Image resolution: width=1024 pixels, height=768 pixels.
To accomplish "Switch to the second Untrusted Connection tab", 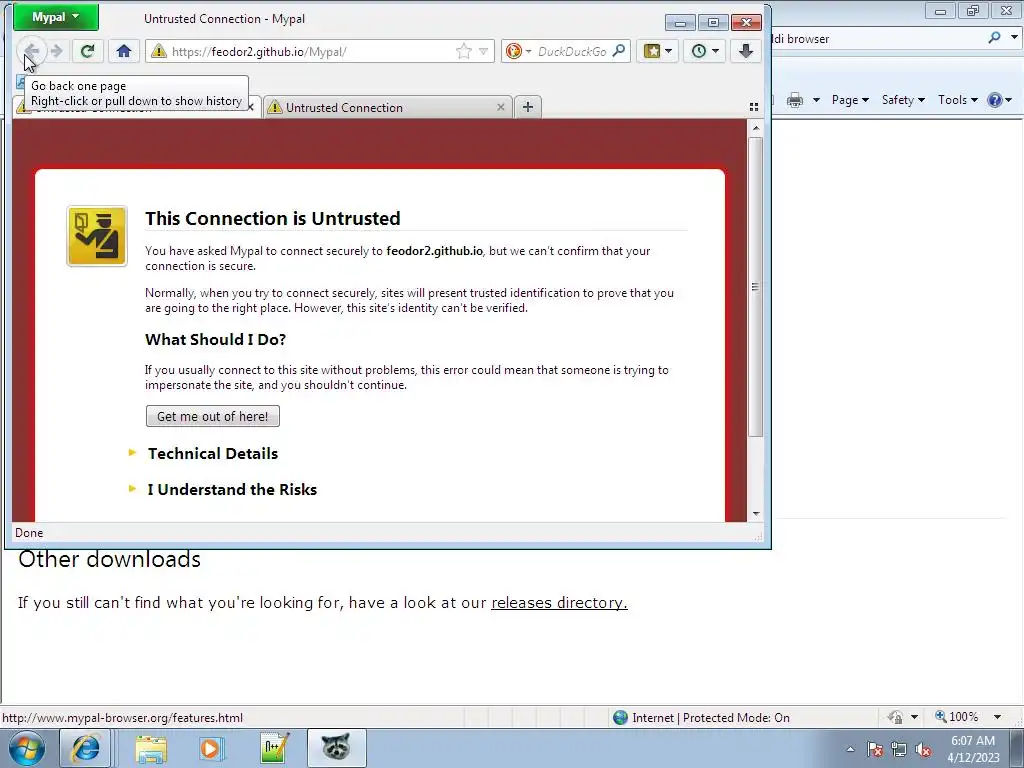I will pyautogui.click(x=389, y=108).
